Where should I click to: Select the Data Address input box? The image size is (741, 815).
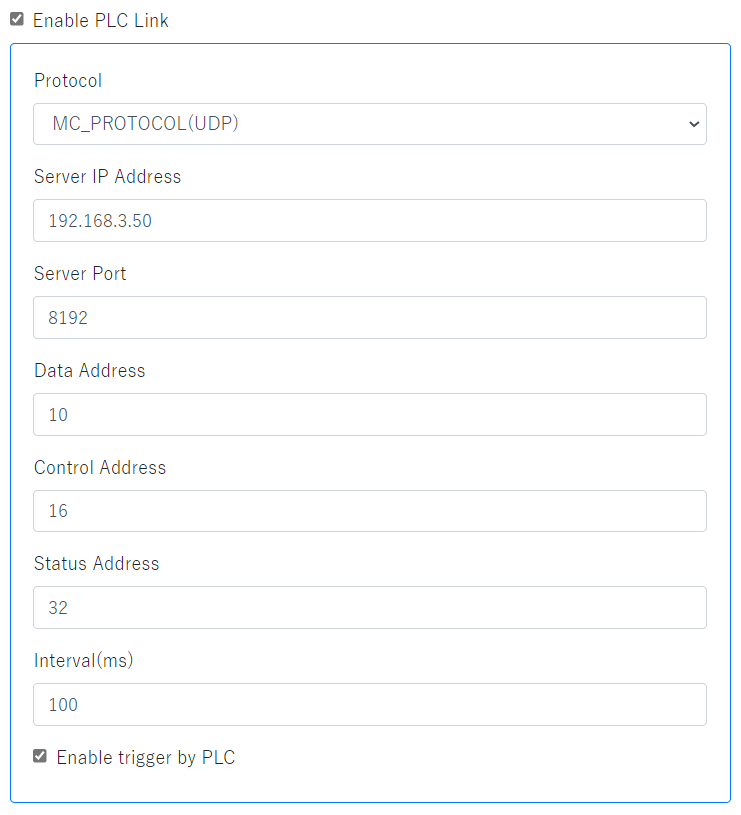coord(369,414)
